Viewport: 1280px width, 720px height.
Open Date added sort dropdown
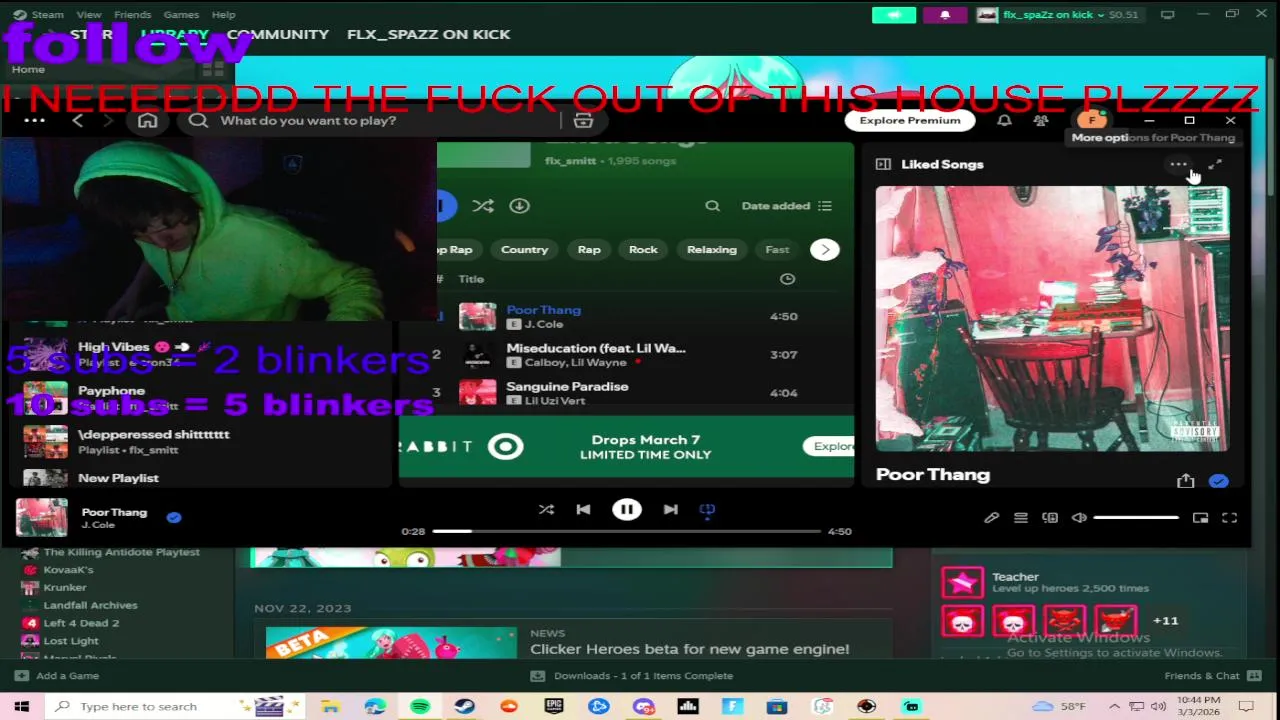click(x=786, y=206)
